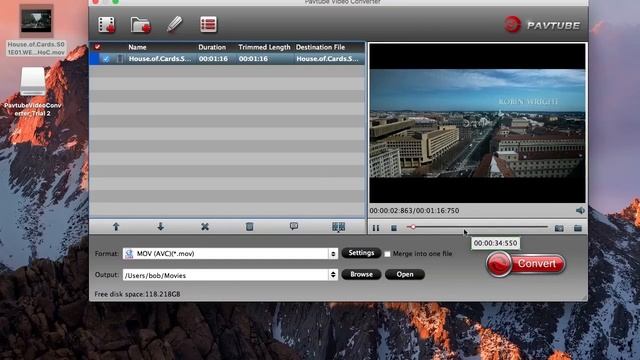The height and width of the screenshot is (360, 640).
Task: Start conversion with the Convert button
Action: point(526,264)
